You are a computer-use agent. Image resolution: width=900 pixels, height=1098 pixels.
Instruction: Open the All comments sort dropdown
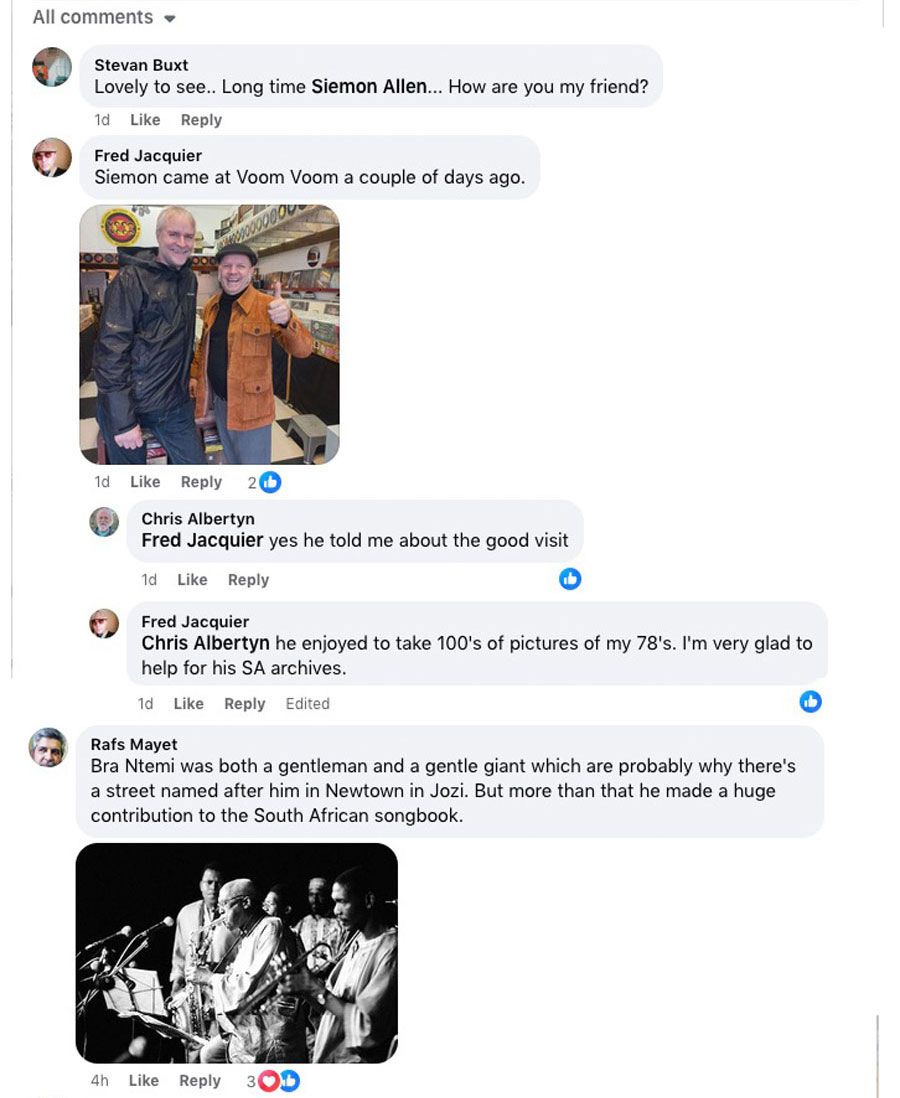point(104,18)
